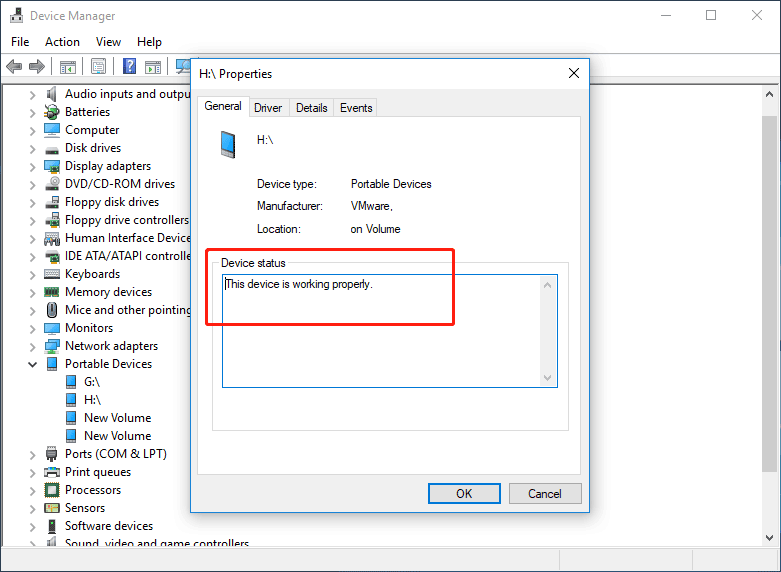The height and width of the screenshot is (572, 781).
Task: Collapse the Portable Devices category
Action: point(33,364)
